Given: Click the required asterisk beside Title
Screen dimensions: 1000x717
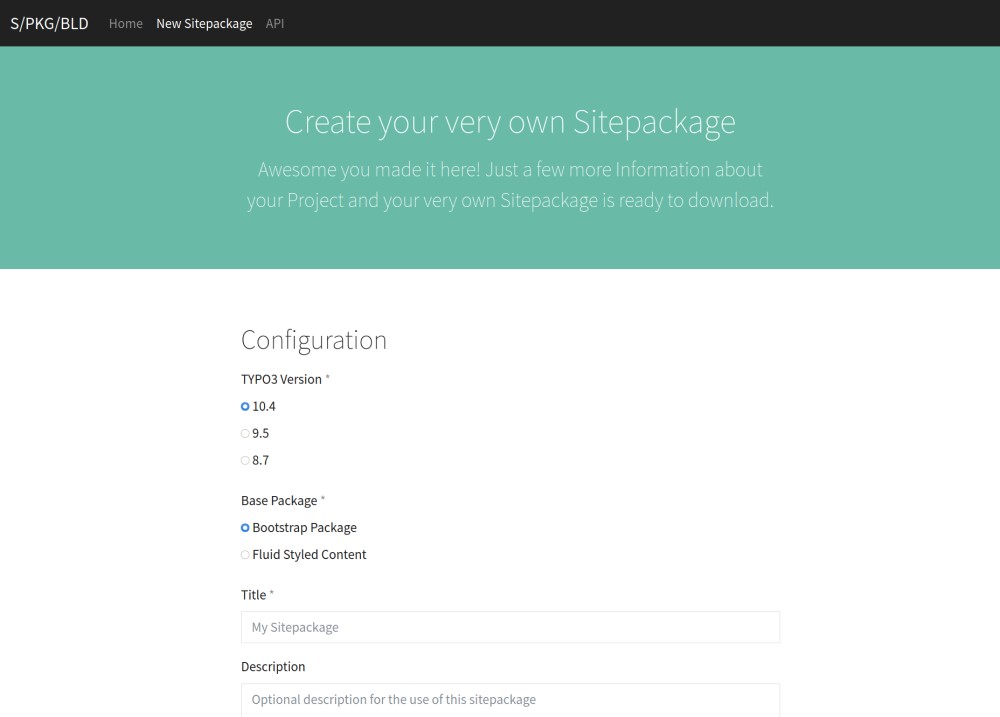Looking at the screenshot, I should [270, 592].
